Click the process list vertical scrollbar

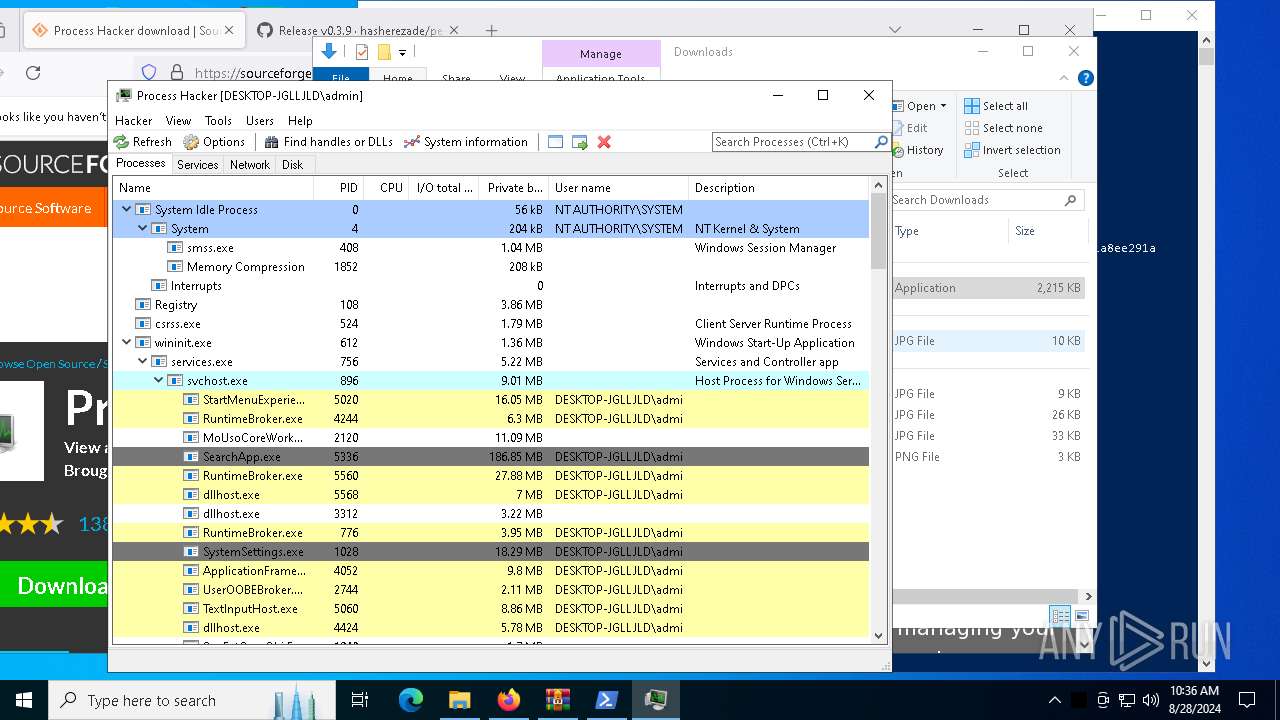click(879, 231)
